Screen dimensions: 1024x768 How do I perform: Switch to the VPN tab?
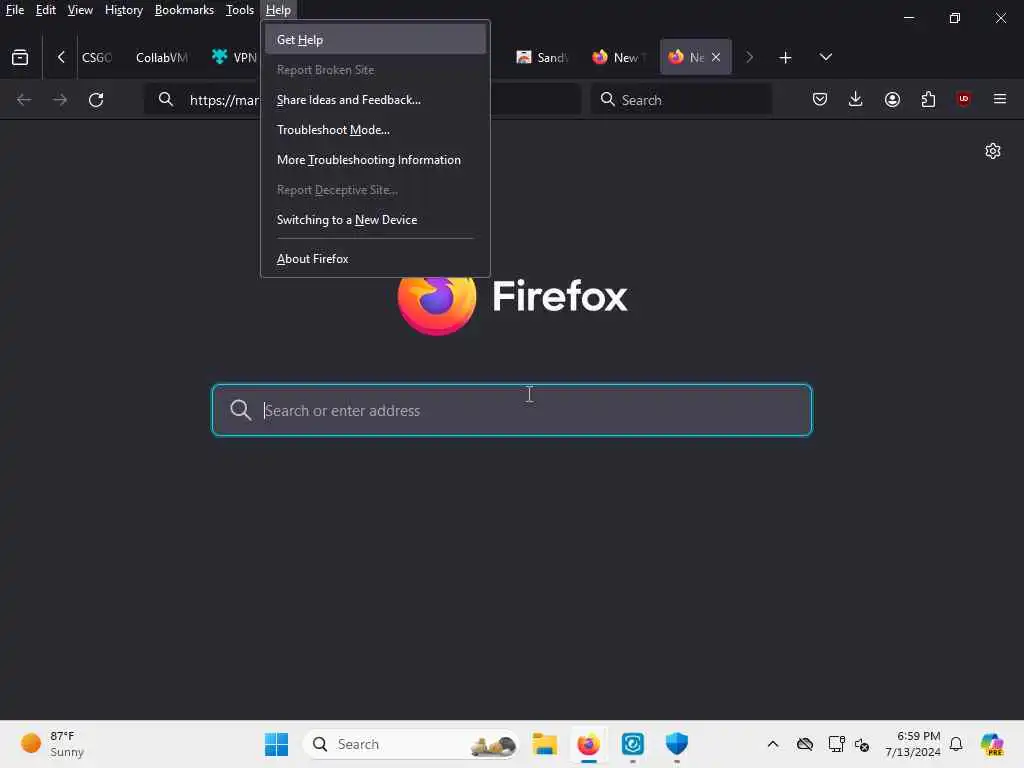tap(233, 57)
